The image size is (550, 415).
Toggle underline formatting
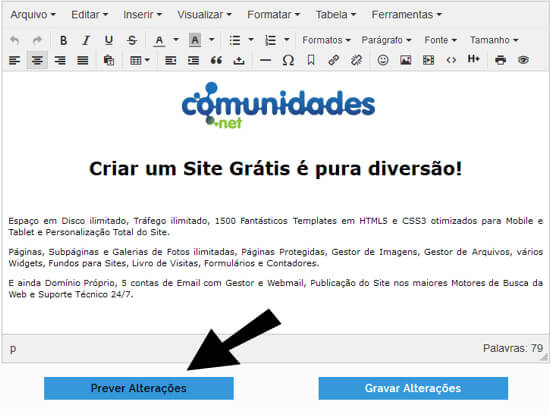click(109, 40)
